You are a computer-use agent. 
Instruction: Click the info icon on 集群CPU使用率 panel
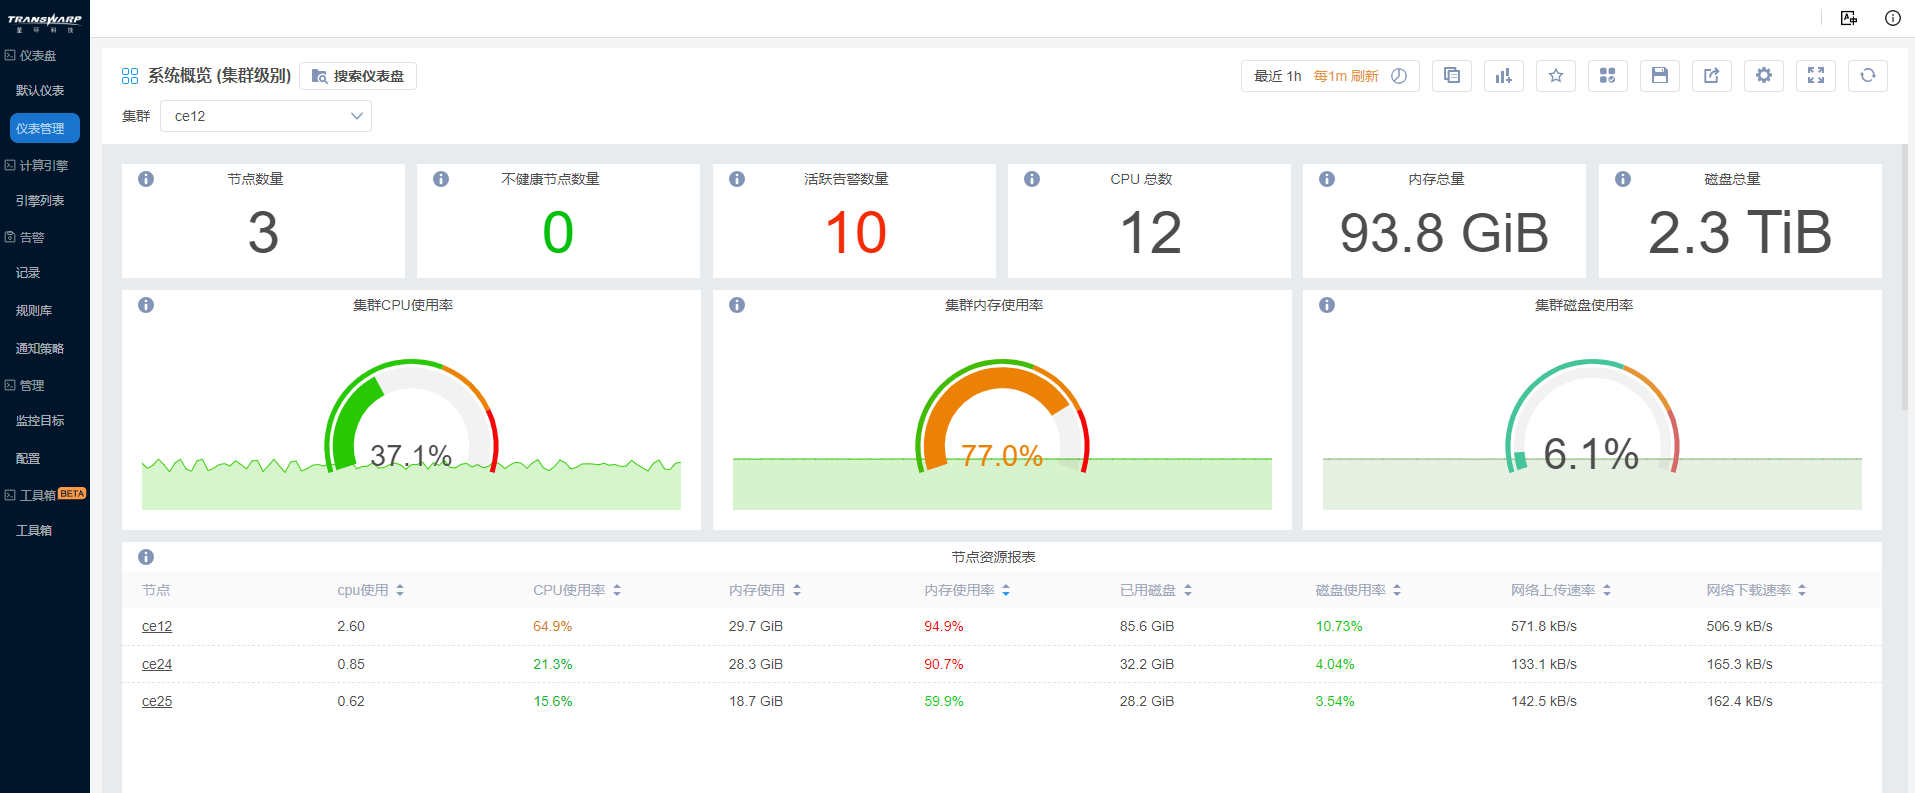(146, 305)
